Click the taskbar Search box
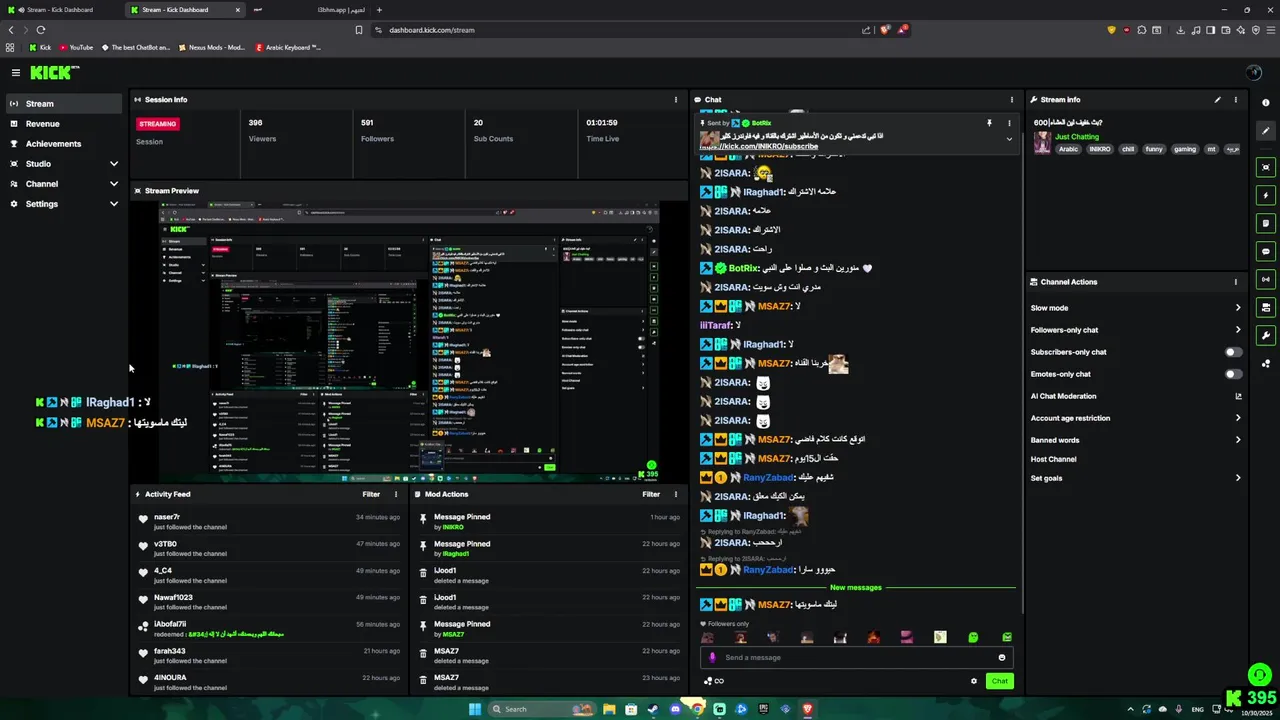The image size is (1280, 720). (541, 709)
